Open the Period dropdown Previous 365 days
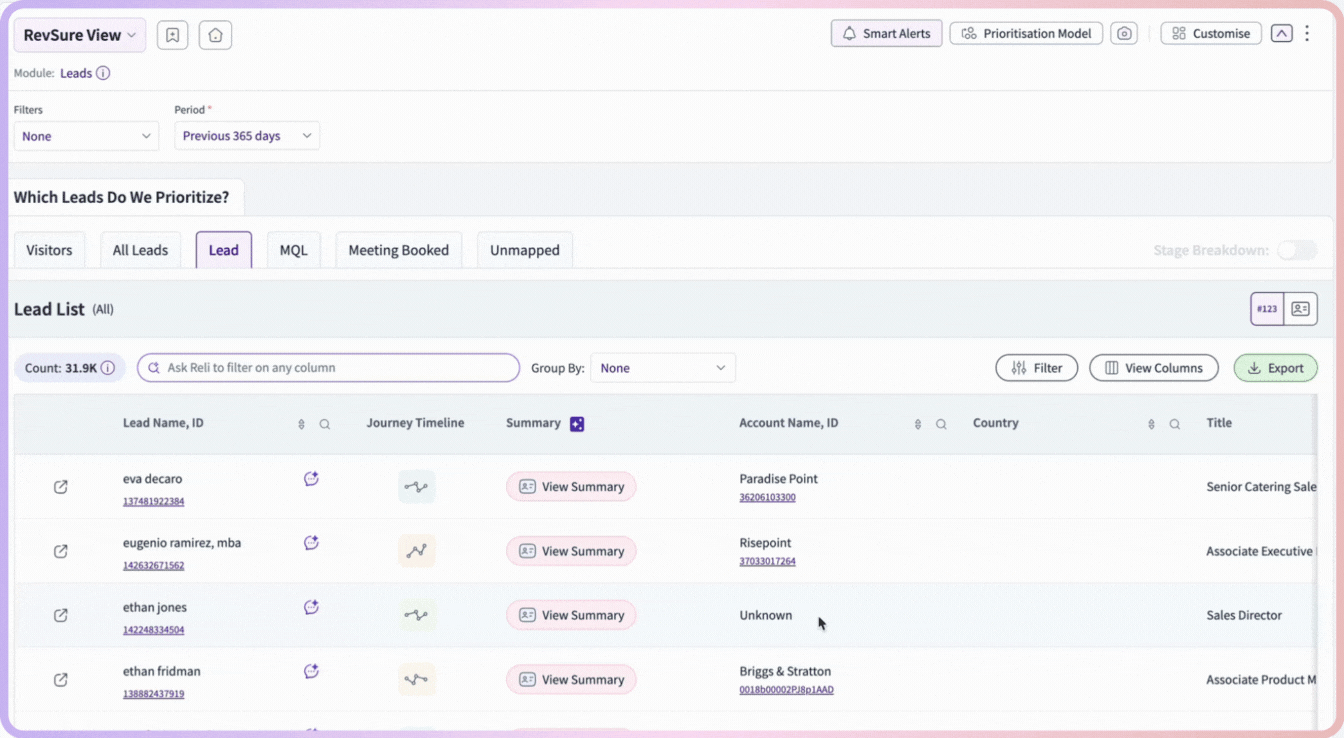Viewport: 1344px width, 738px height. pyautogui.click(x=247, y=136)
